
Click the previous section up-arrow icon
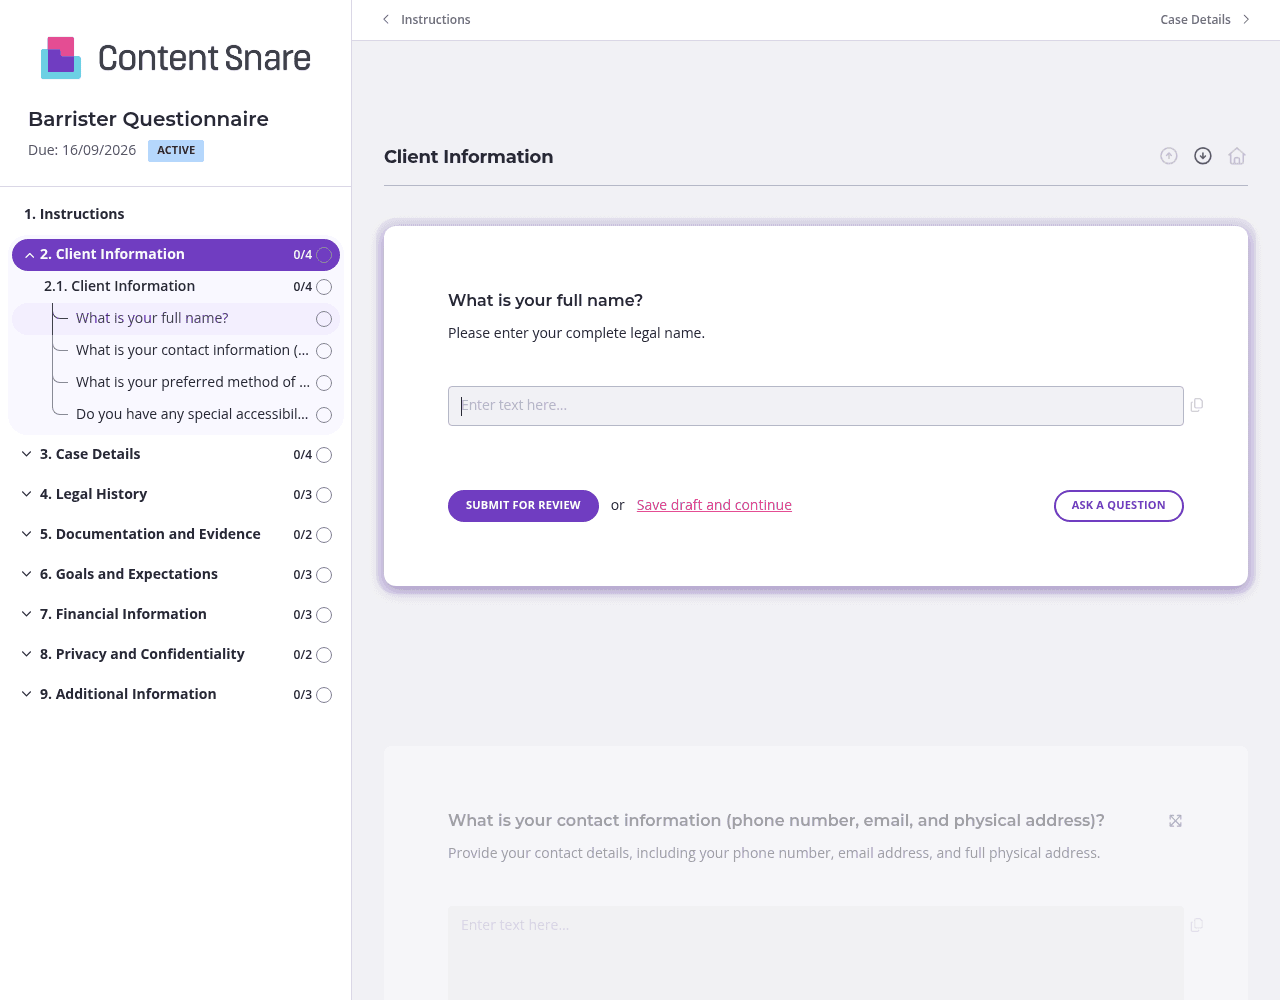tap(1169, 156)
